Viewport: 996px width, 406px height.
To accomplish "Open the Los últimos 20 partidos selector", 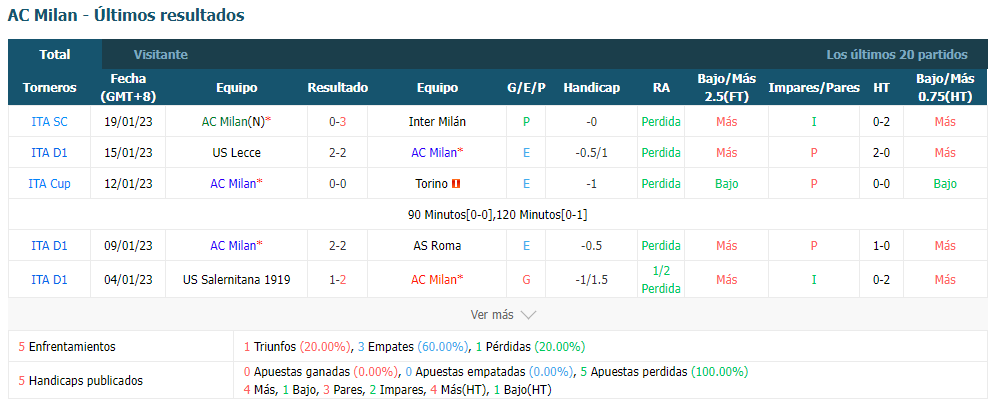I will click(897, 55).
